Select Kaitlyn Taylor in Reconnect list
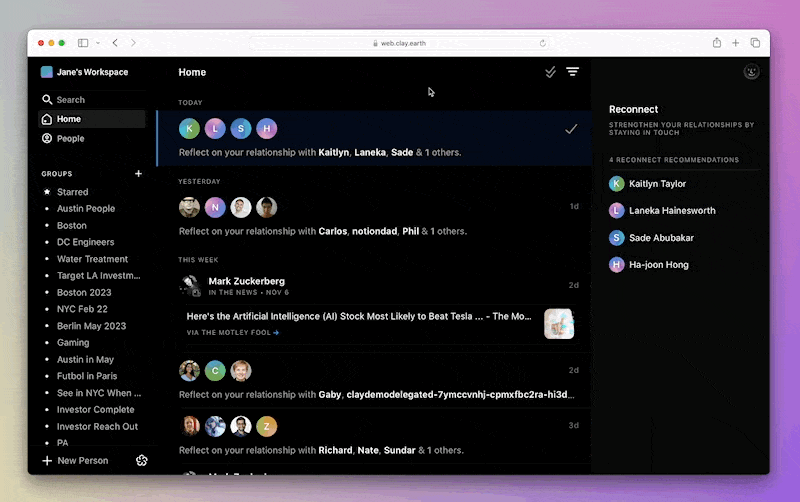This screenshot has height=502, width=800. click(648, 184)
